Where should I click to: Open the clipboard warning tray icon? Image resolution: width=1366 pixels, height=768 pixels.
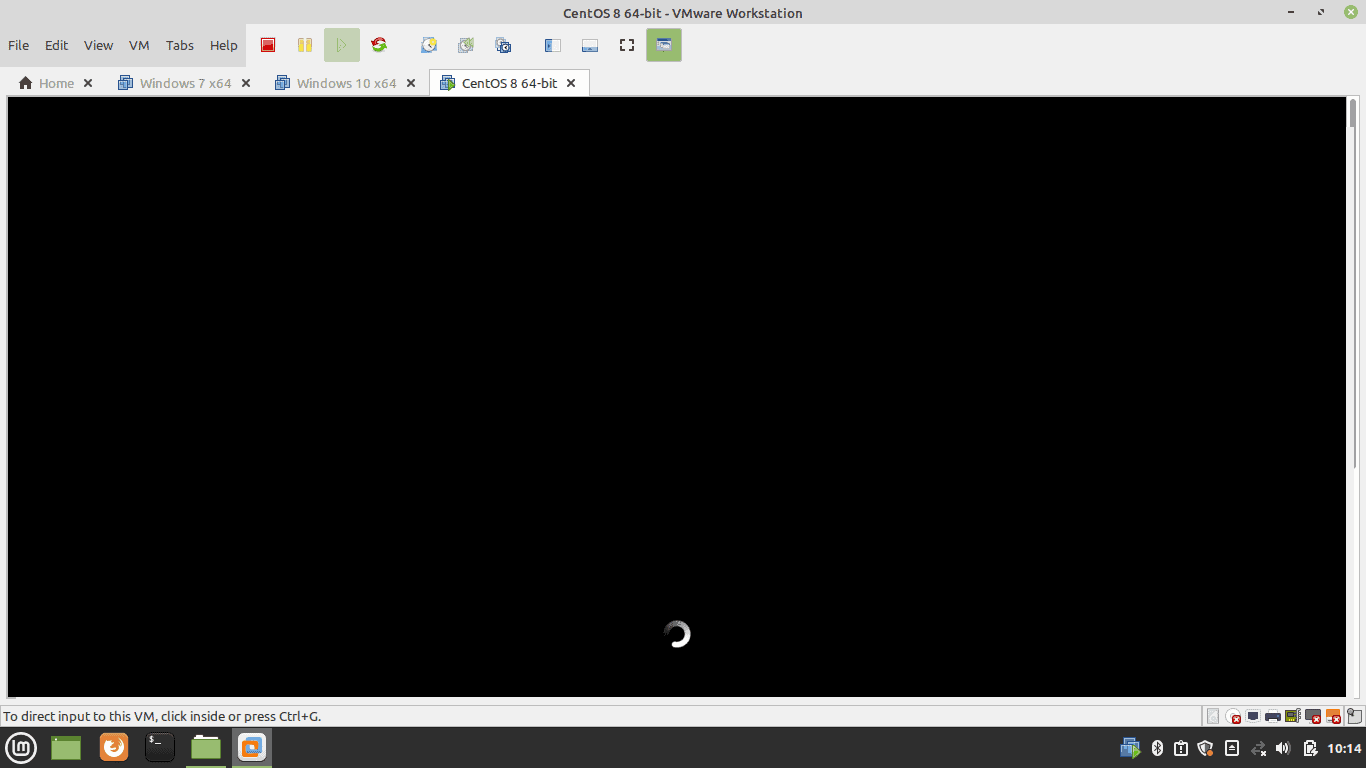click(1181, 748)
